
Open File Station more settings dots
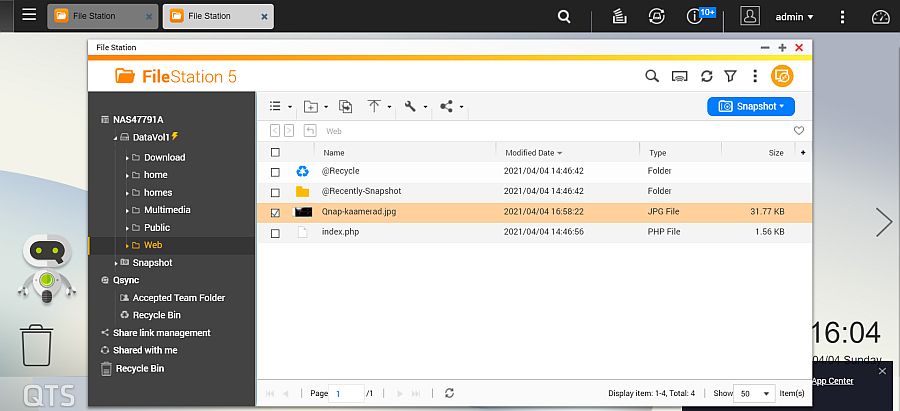[x=755, y=76]
